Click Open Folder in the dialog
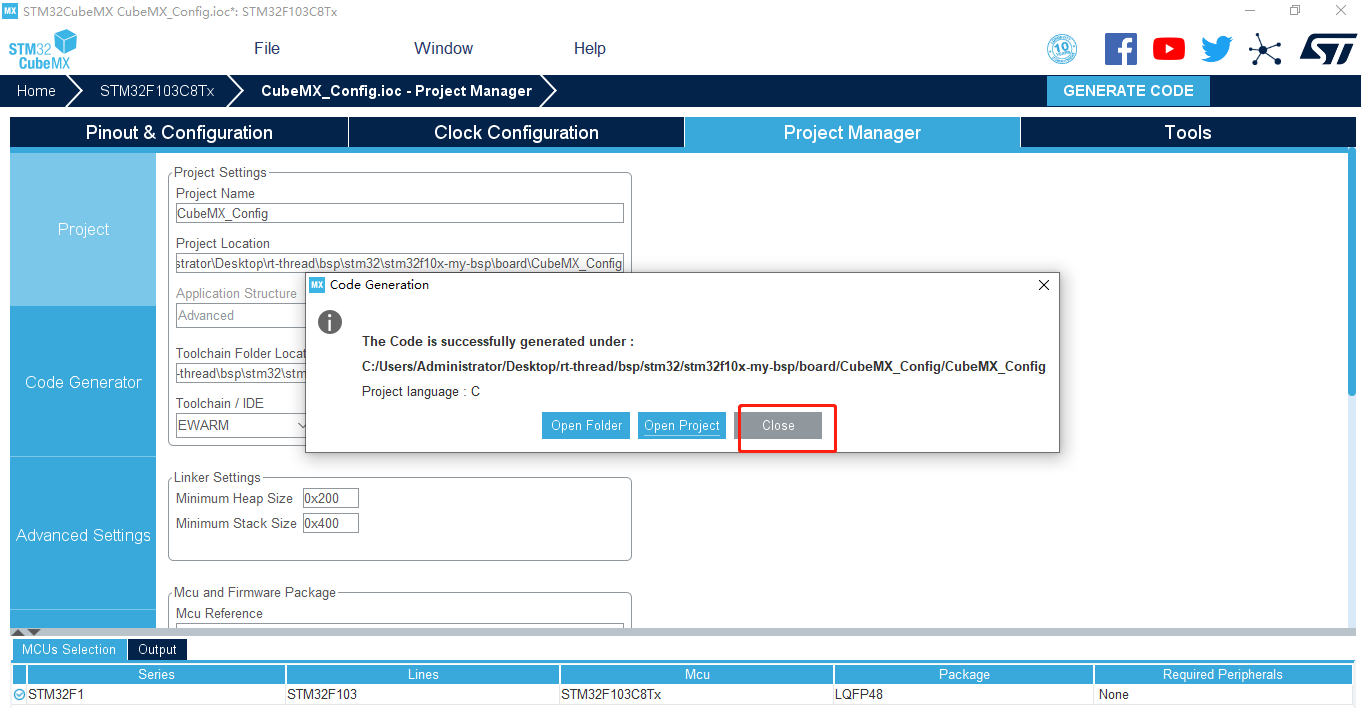The image size is (1361, 708). point(587,425)
